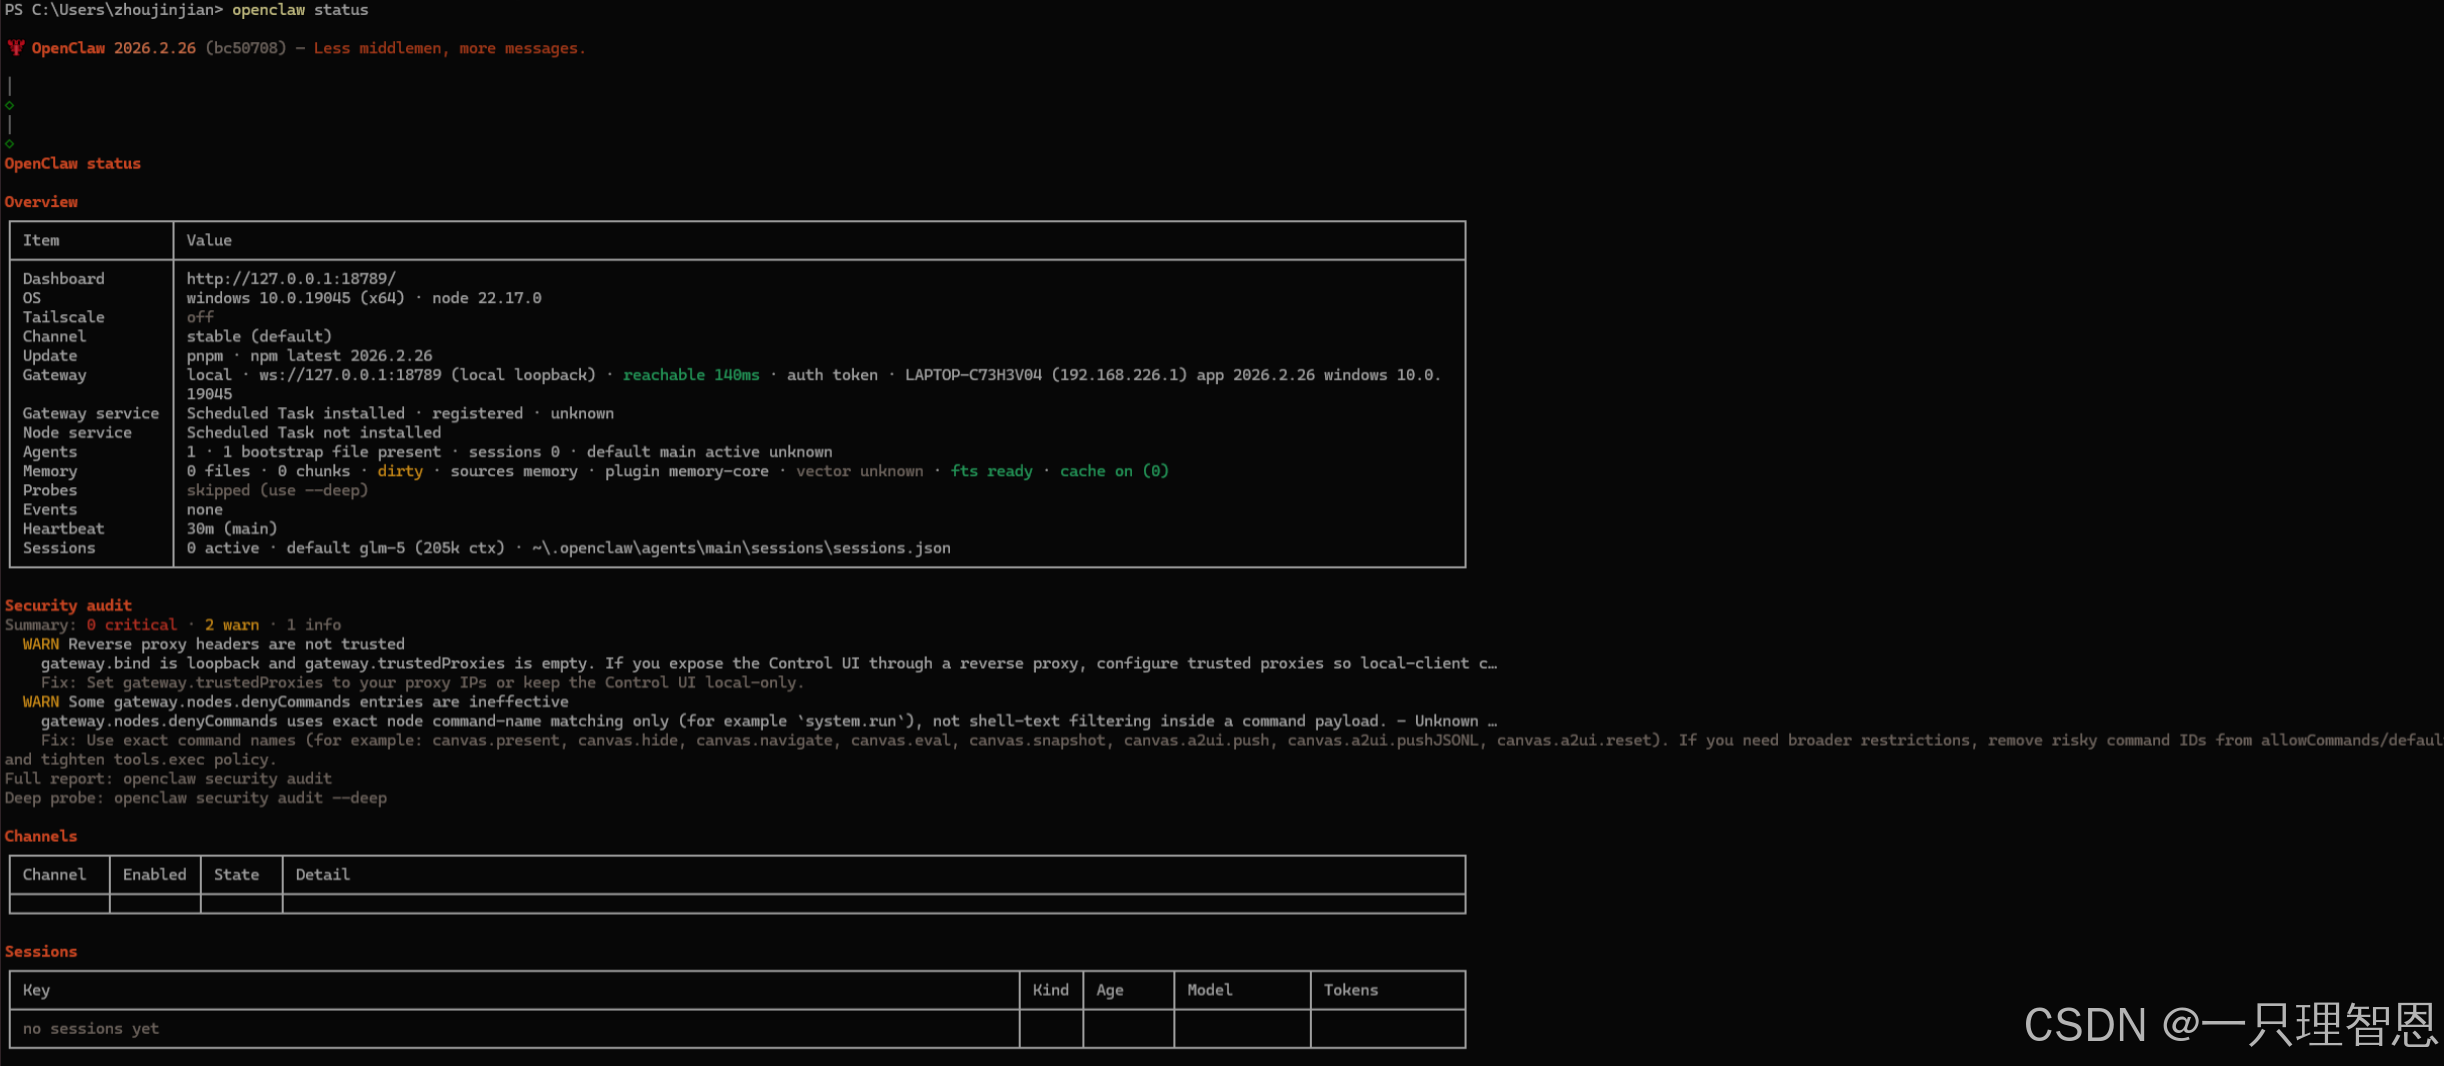Click the 'Kind' column header
This screenshot has width=2444, height=1066.
pos(1050,990)
